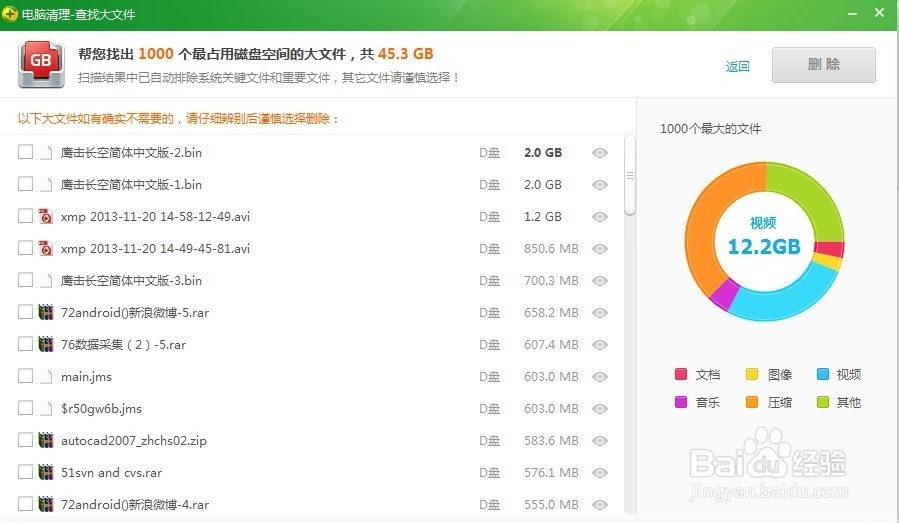This screenshot has width=899, height=523.
Task: Click eye icon for 72android()新浪微博-4.rar
Action: coord(600,505)
